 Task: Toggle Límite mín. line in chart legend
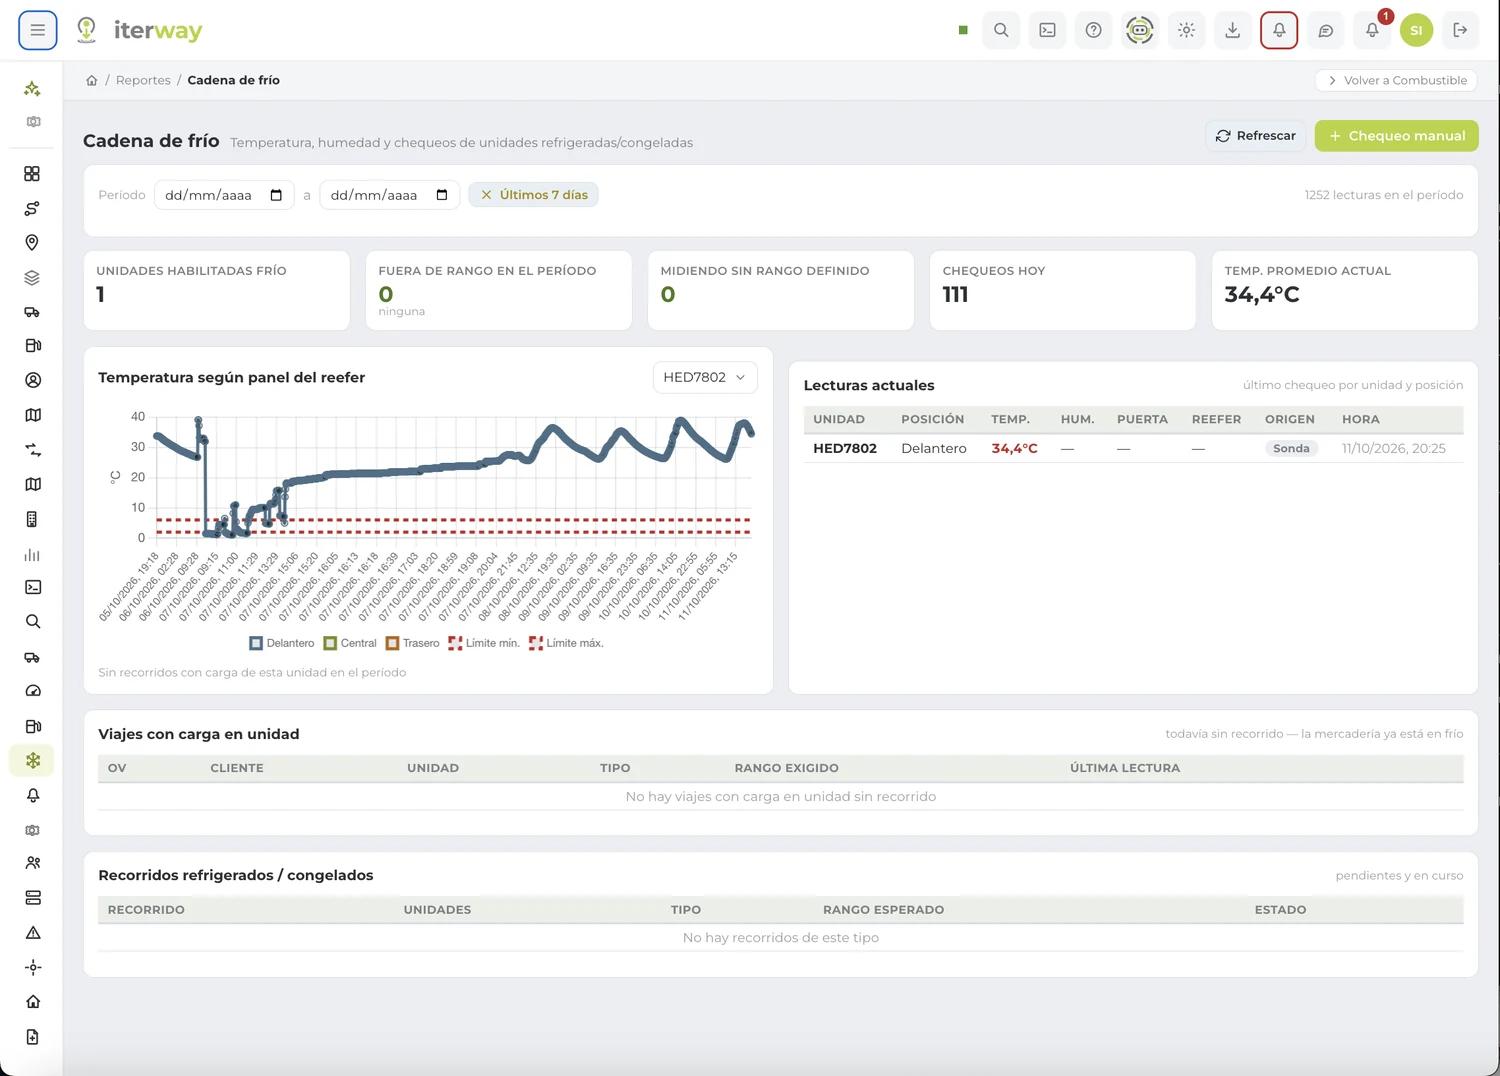[484, 643]
